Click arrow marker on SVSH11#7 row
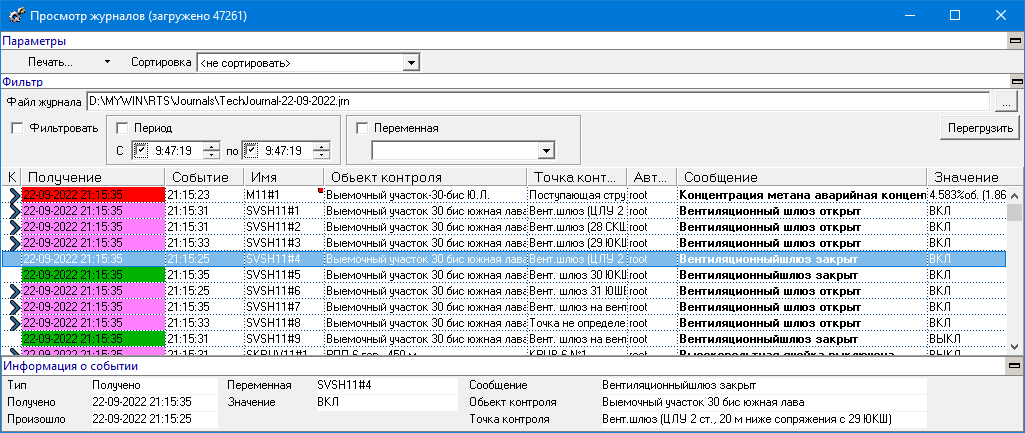1025x433 pixels. [x=14, y=307]
